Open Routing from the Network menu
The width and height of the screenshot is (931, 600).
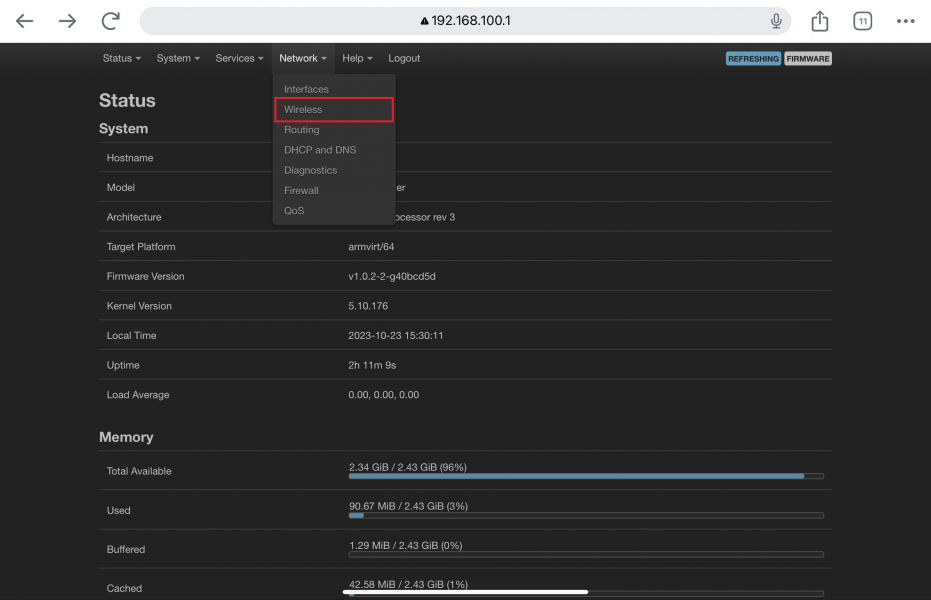pyautogui.click(x=302, y=129)
